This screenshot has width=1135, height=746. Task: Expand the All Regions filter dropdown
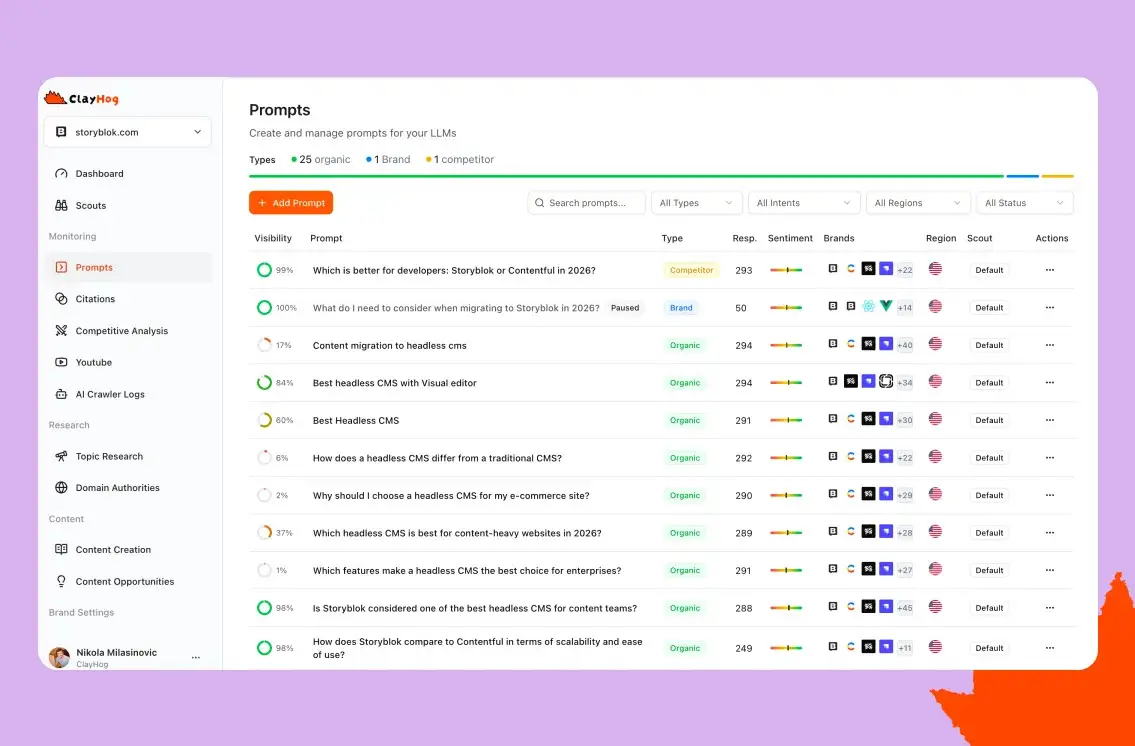click(x=917, y=203)
